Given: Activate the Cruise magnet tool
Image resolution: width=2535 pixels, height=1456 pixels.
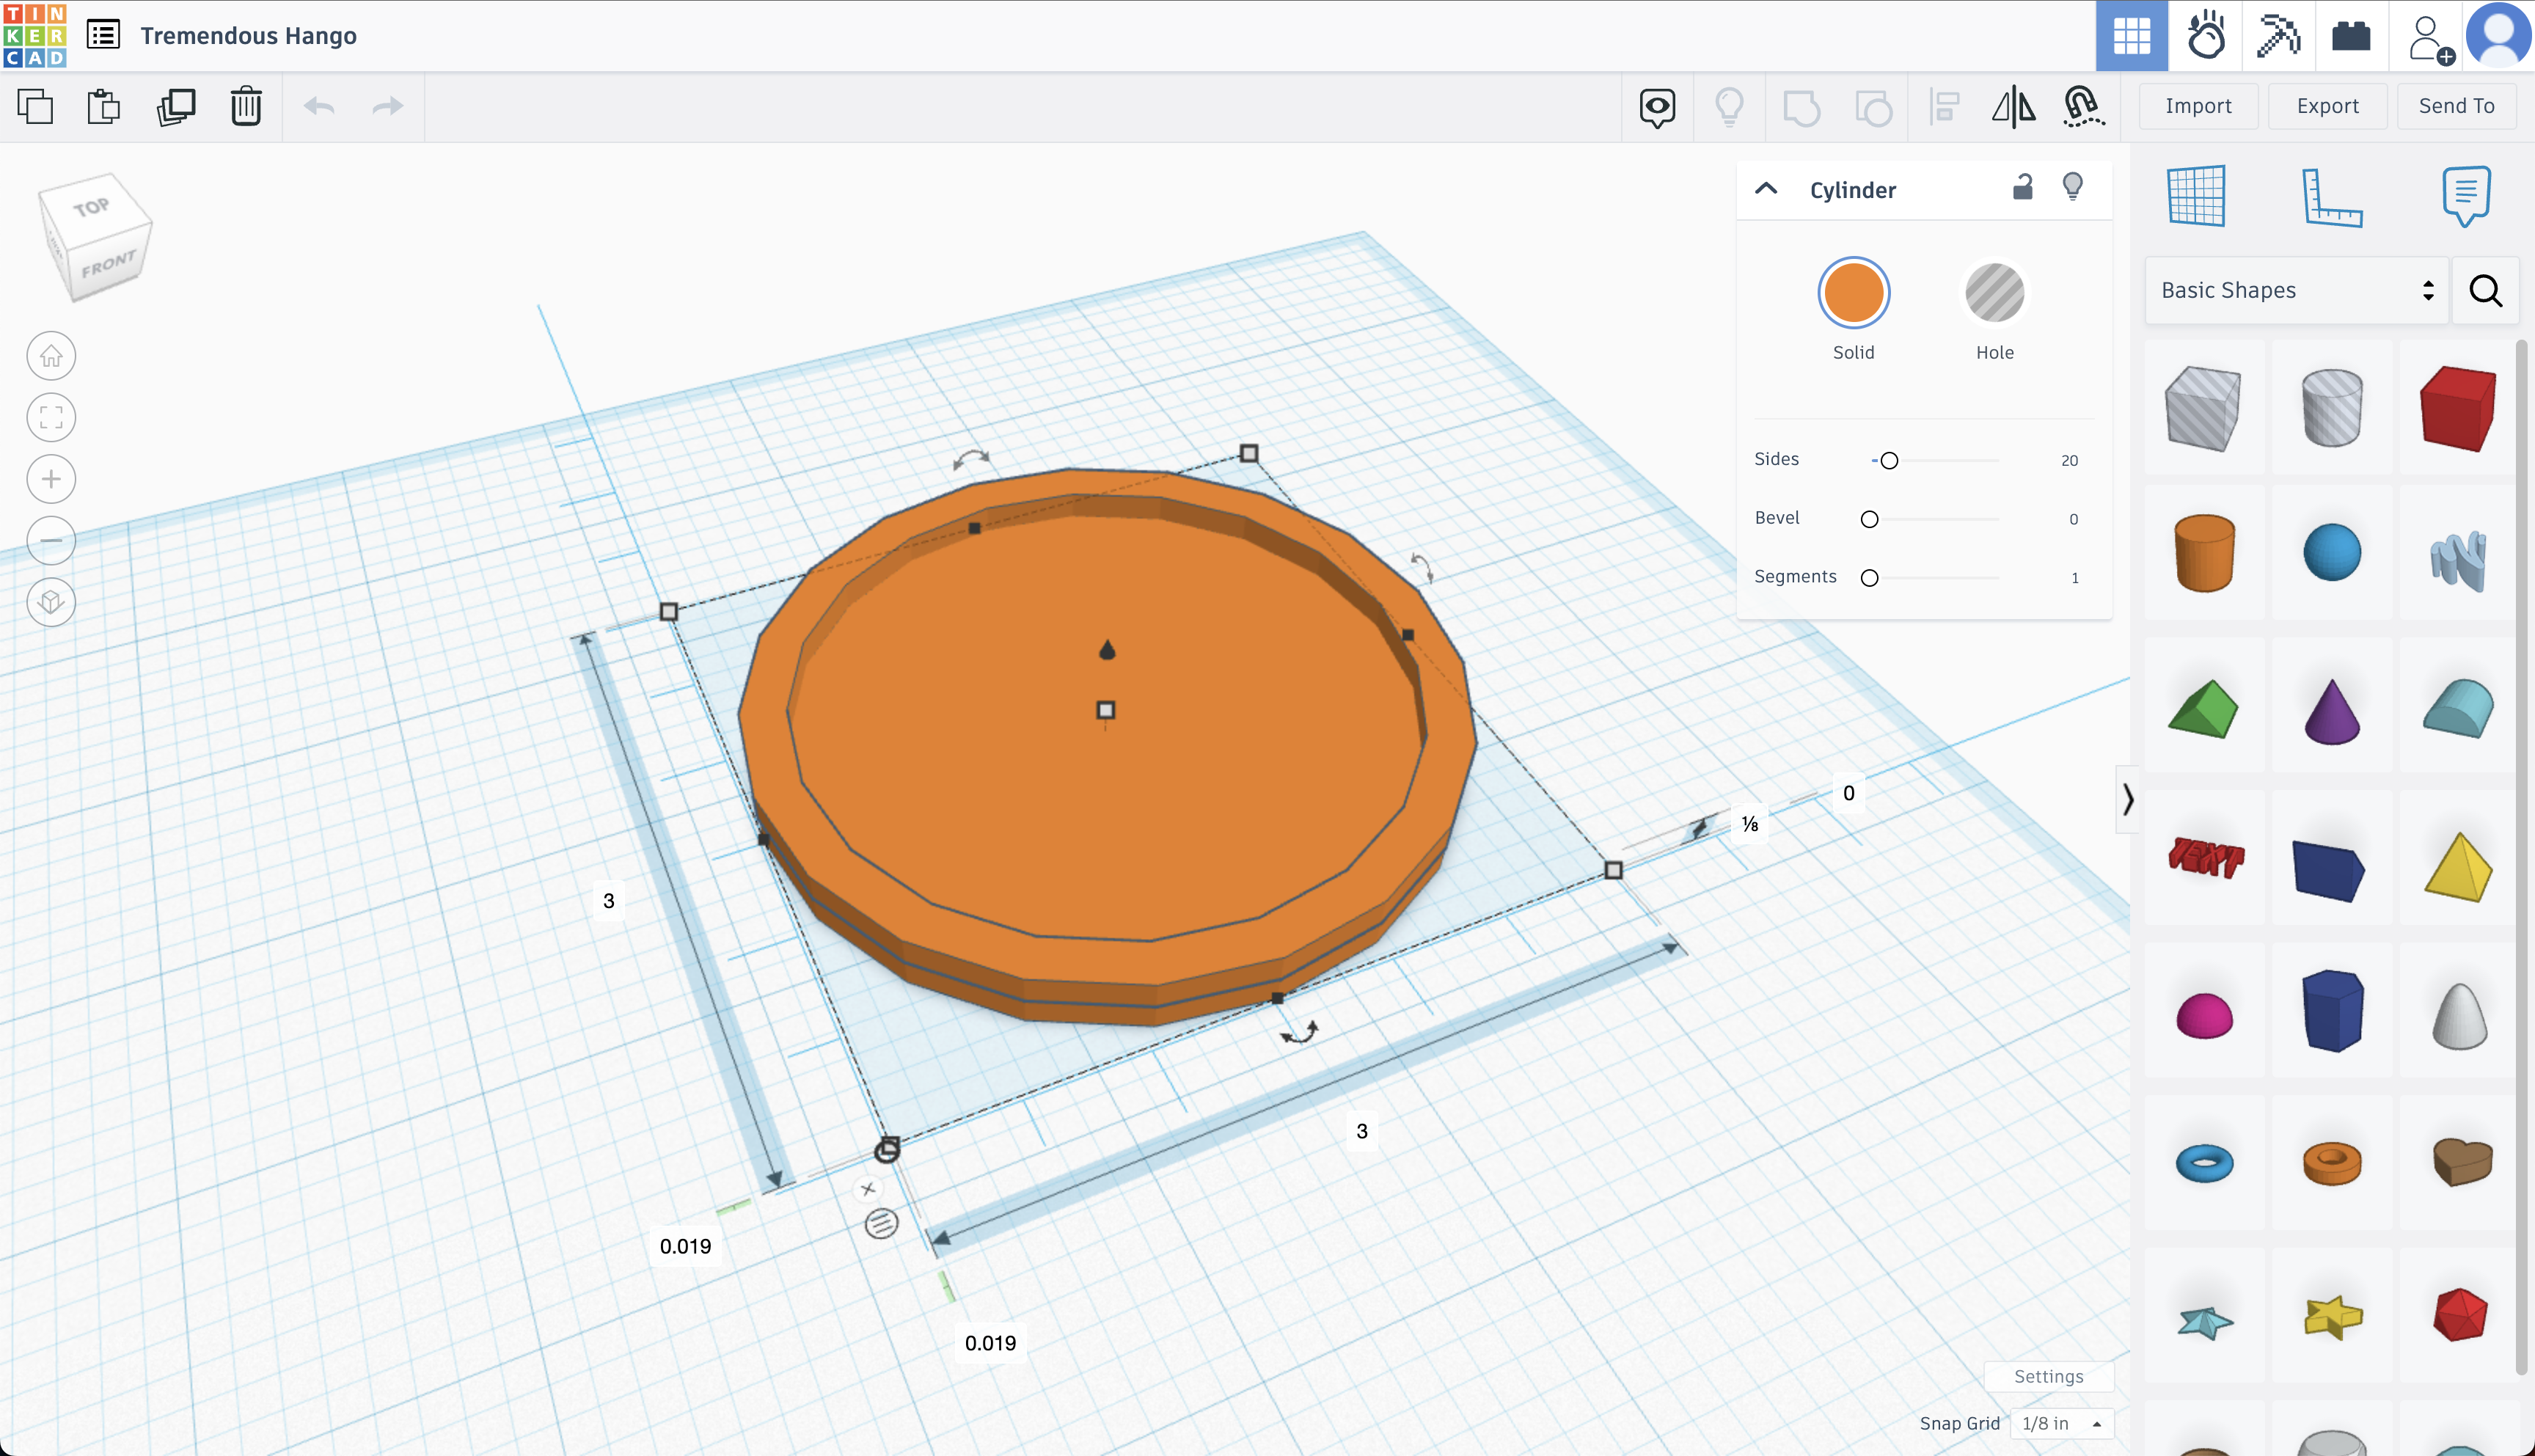Looking at the screenshot, I should (2084, 106).
